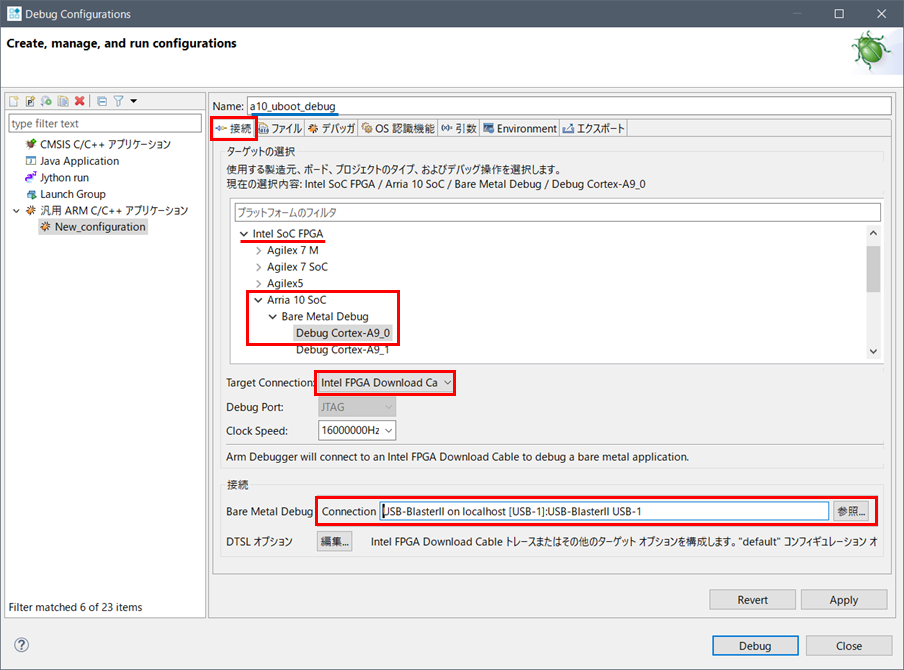904x670 pixels.
Task: Select Debug Cortex-A9_1 in the target tree
Action: 342,350
